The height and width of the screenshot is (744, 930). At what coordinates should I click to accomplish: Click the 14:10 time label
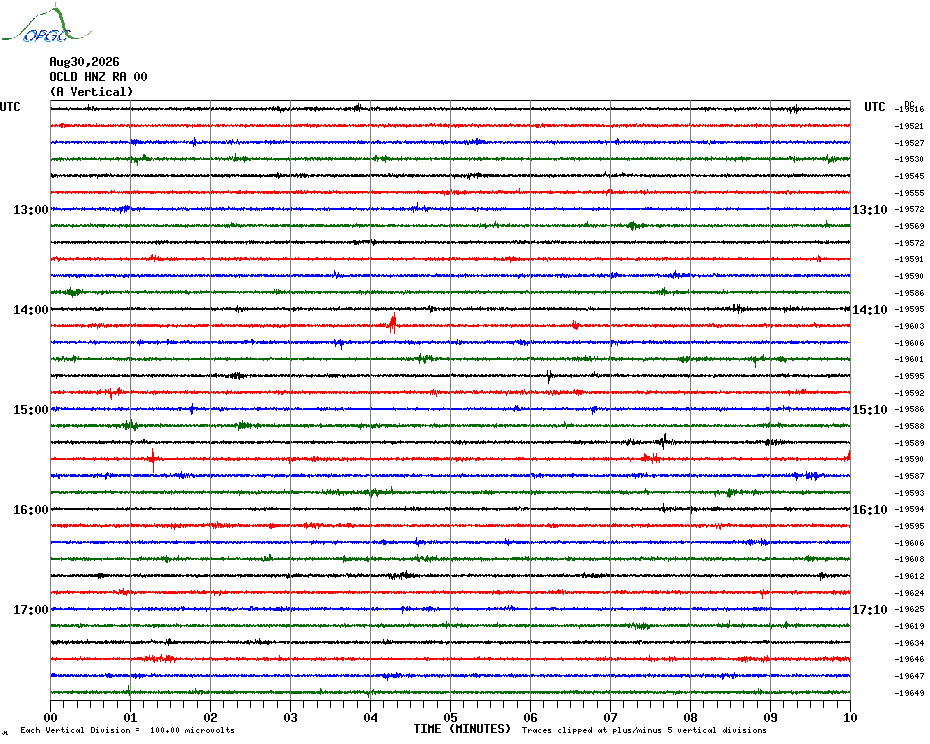tap(870, 310)
